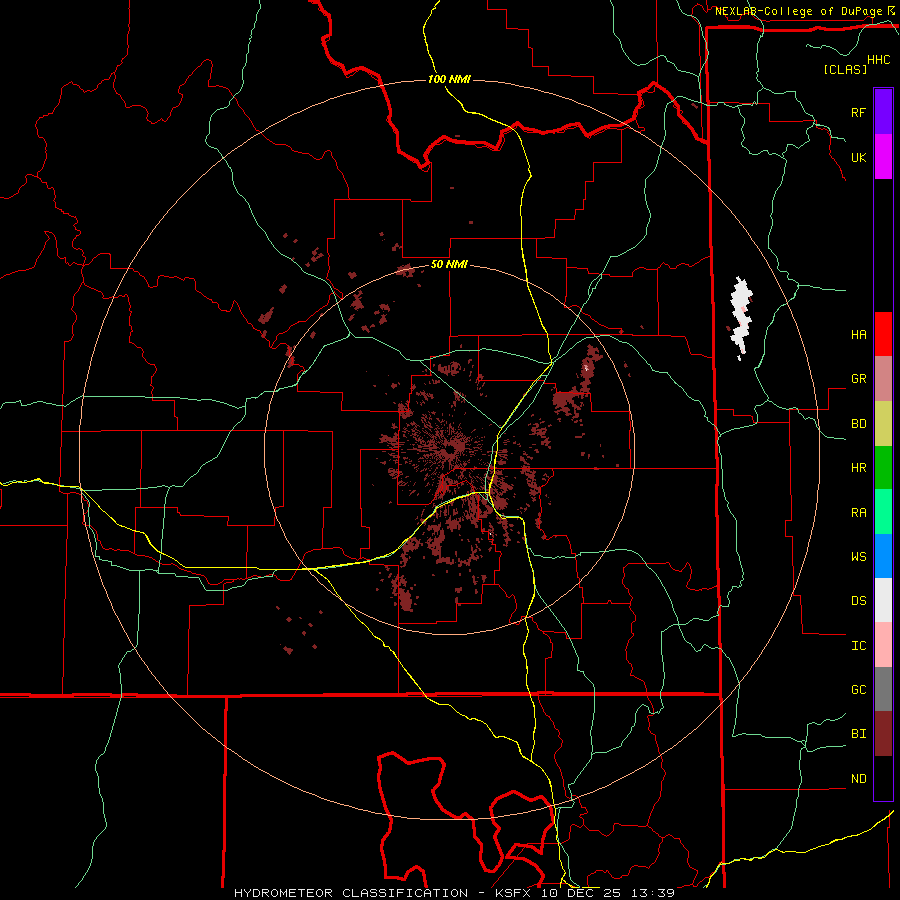
Task: Click the RF purple legend swatch
Action: pyautogui.click(x=883, y=111)
